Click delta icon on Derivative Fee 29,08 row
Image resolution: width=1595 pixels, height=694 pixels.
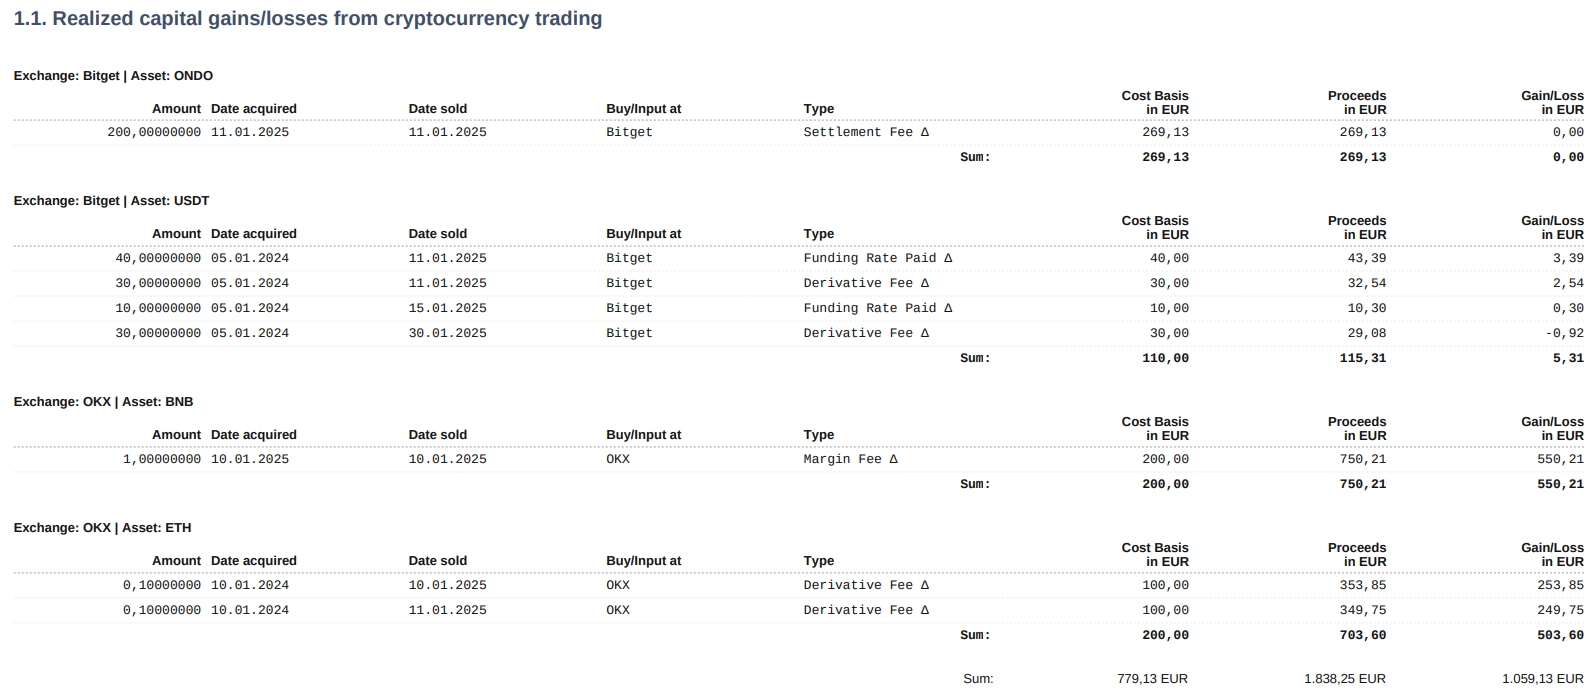click(x=925, y=333)
